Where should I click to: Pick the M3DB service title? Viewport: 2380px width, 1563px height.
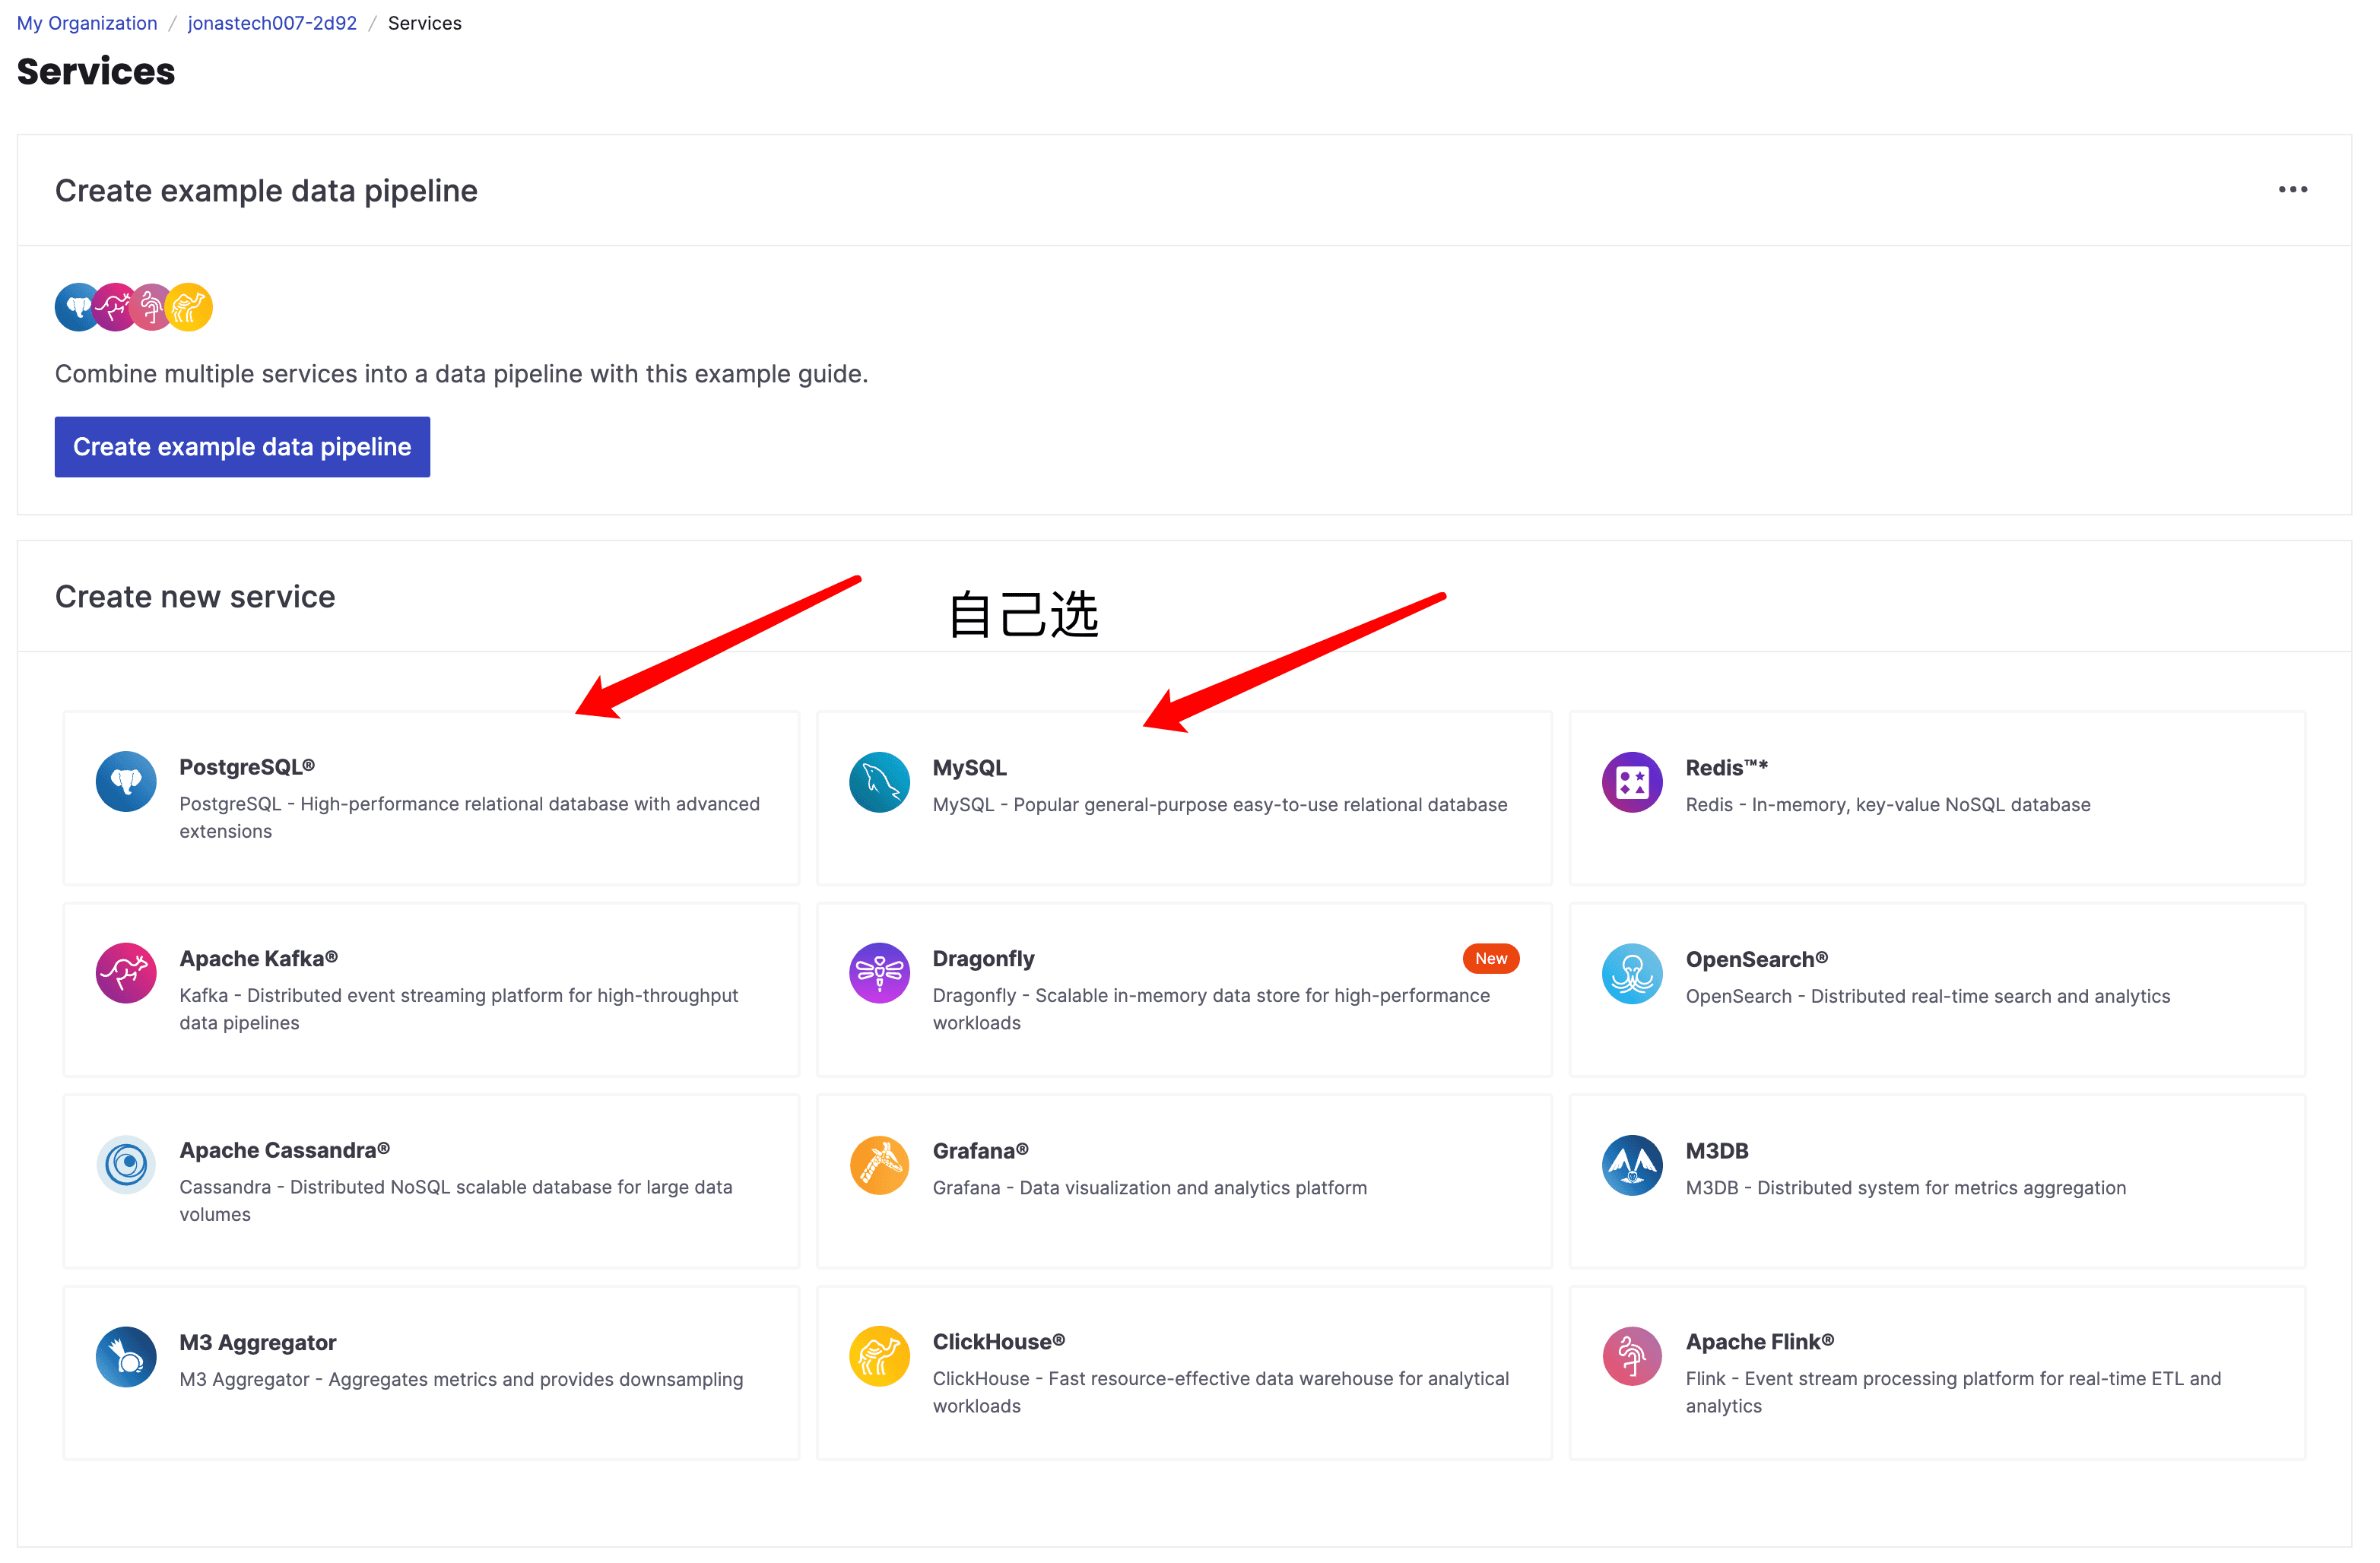tap(1716, 1152)
